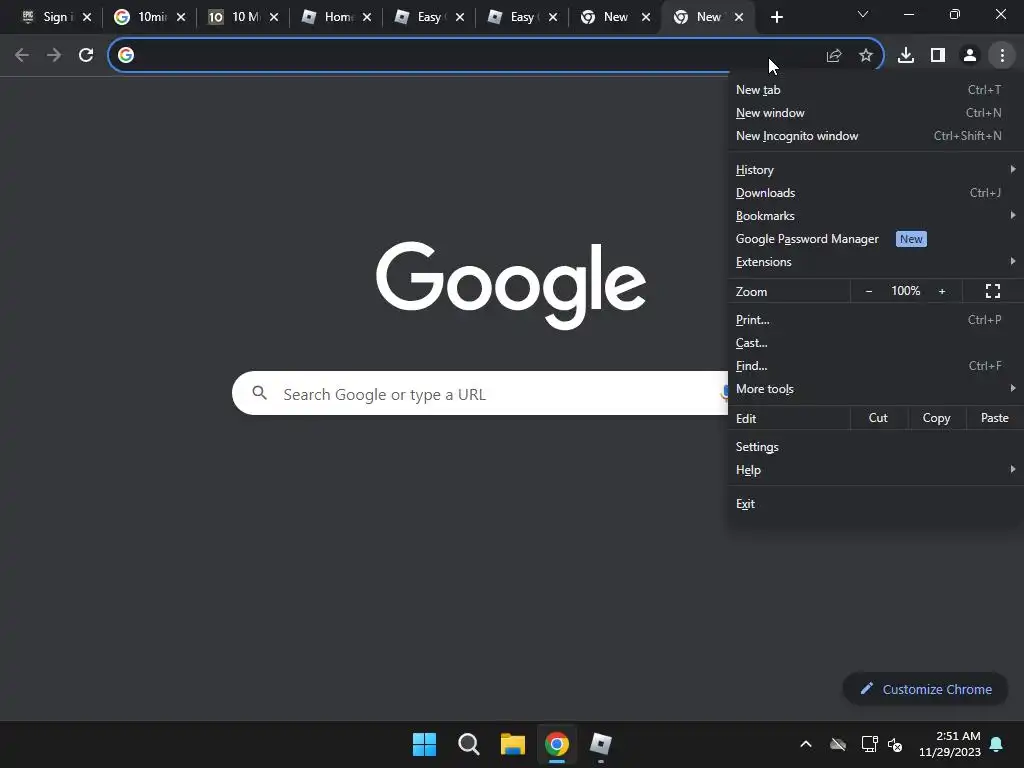This screenshot has height=768, width=1024.
Task: Choose Exit from the menu
Action: [875, 504]
